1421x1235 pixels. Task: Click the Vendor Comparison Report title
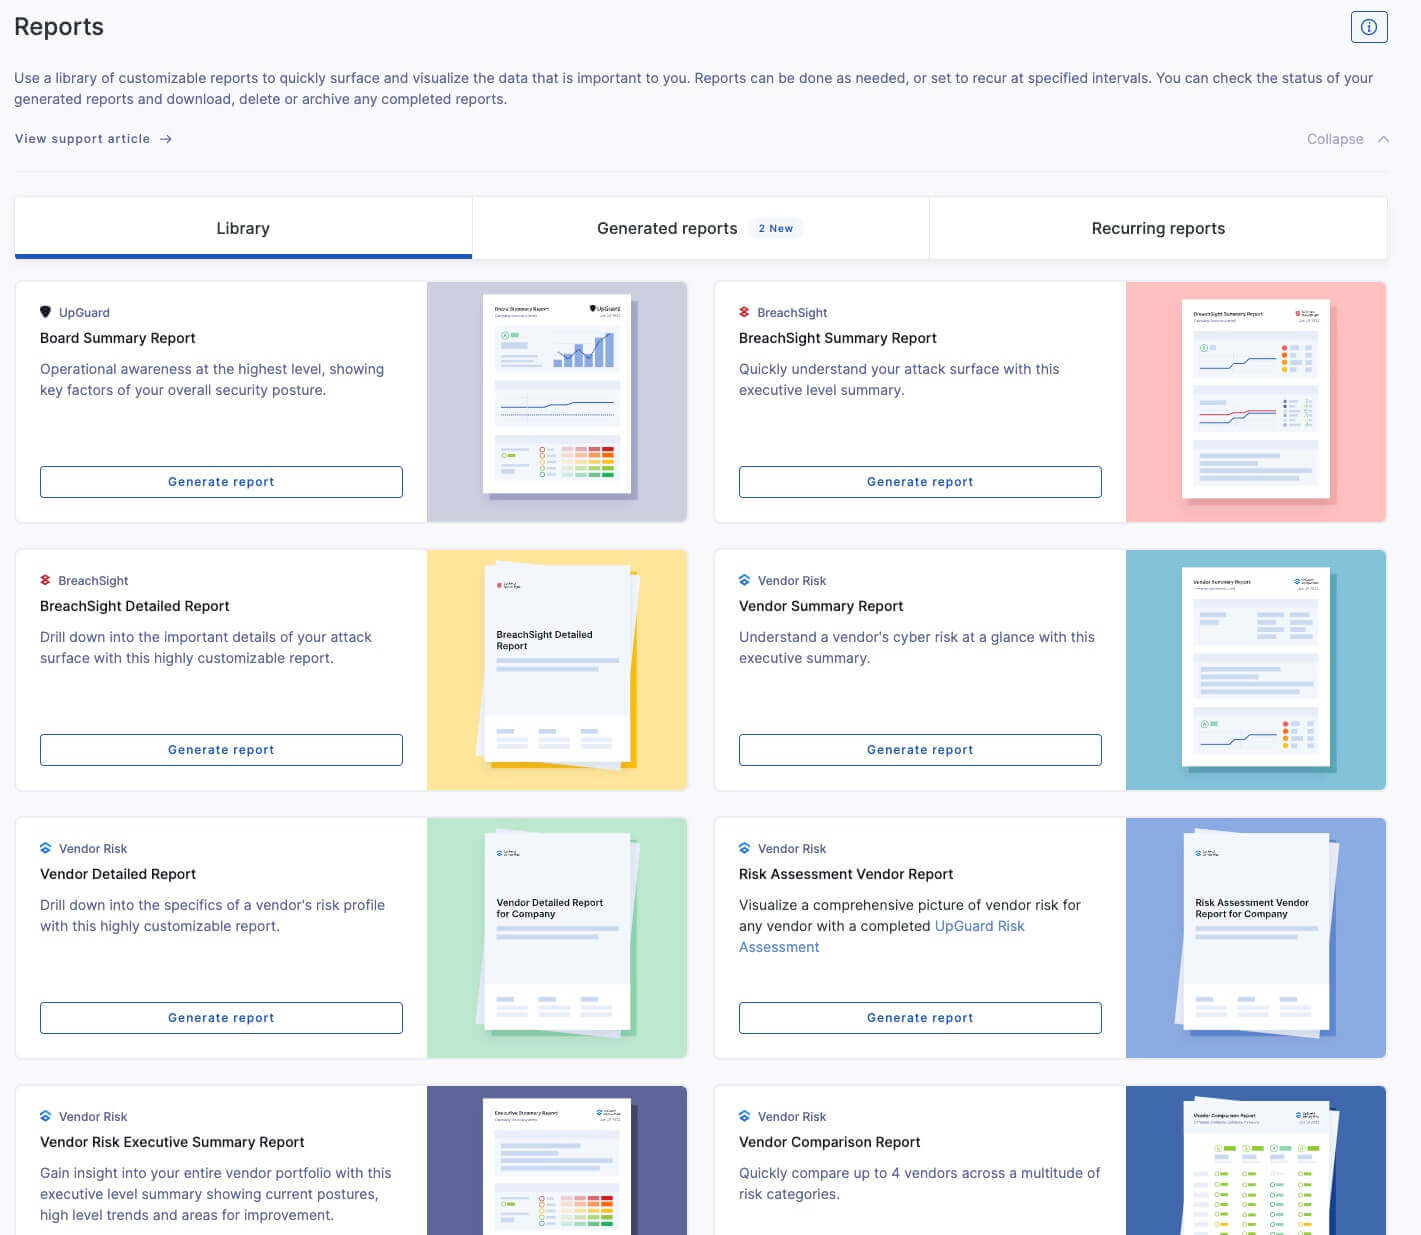829,1142
